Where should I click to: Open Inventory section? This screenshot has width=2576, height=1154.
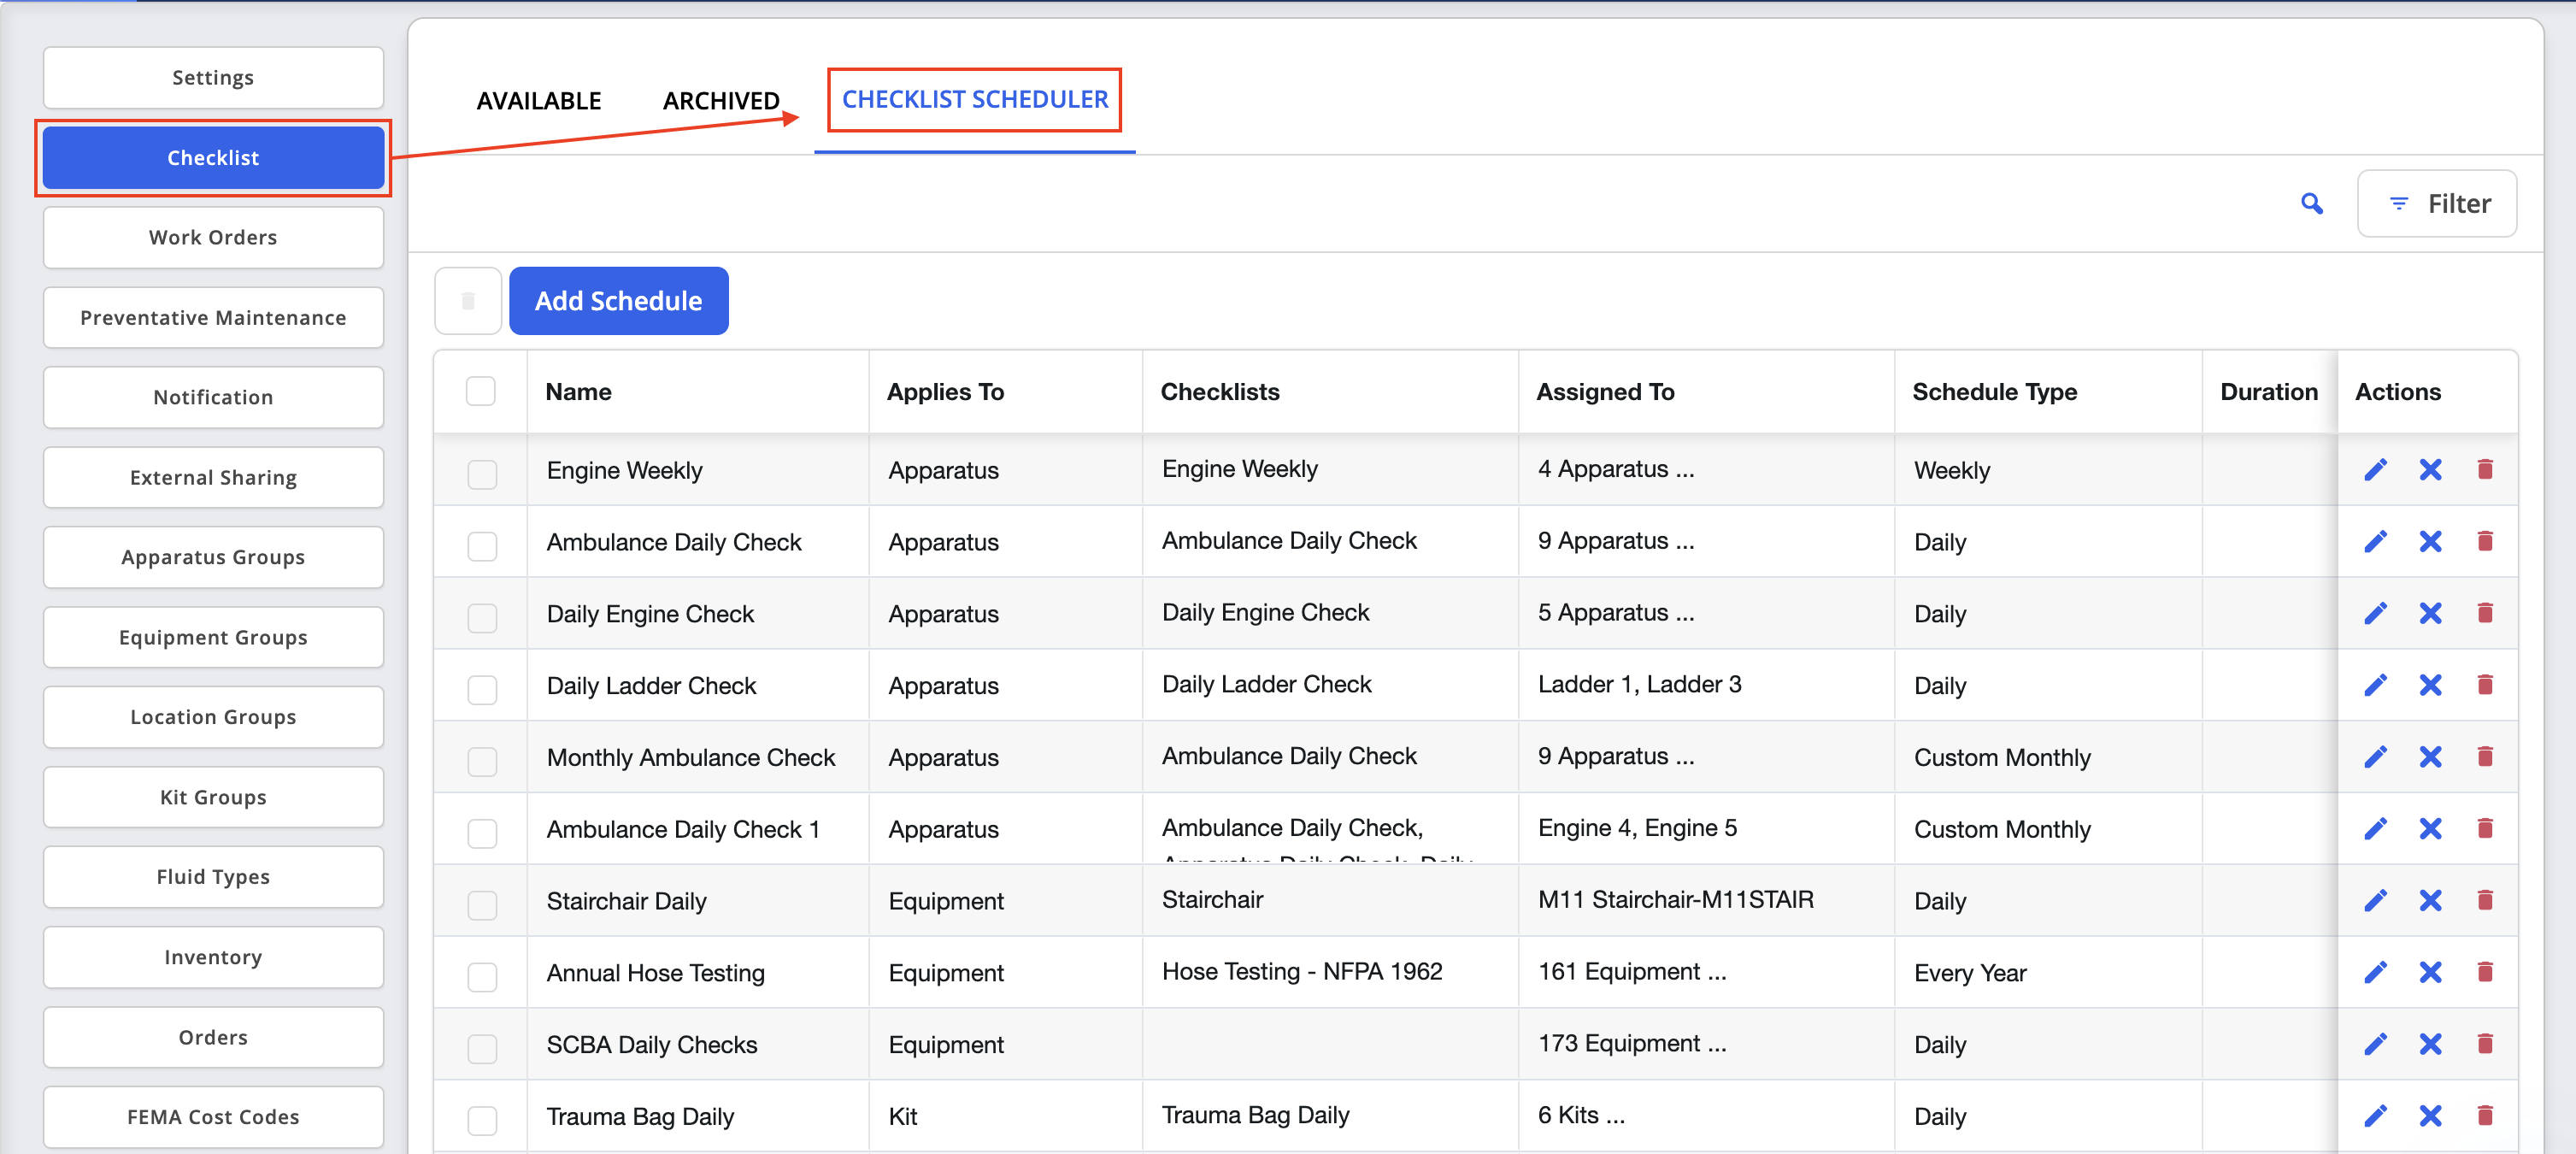pyautogui.click(x=213, y=958)
